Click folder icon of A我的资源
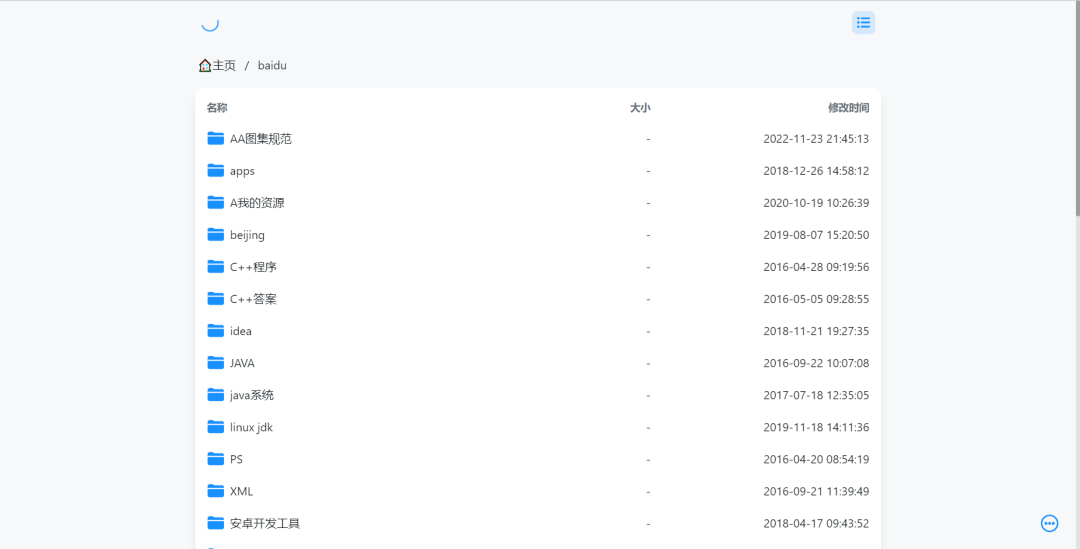 [216, 203]
